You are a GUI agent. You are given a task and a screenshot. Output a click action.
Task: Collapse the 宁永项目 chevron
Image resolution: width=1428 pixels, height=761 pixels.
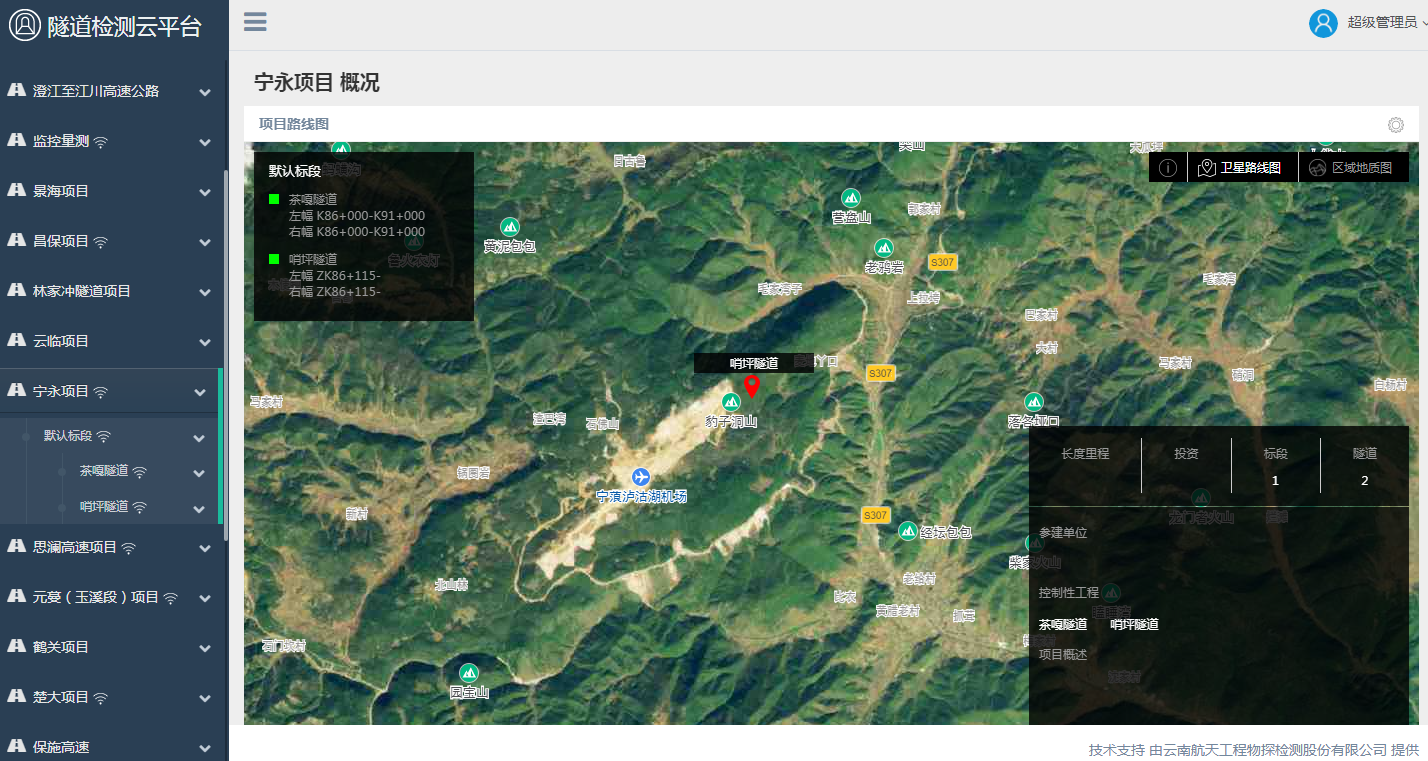click(x=200, y=392)
